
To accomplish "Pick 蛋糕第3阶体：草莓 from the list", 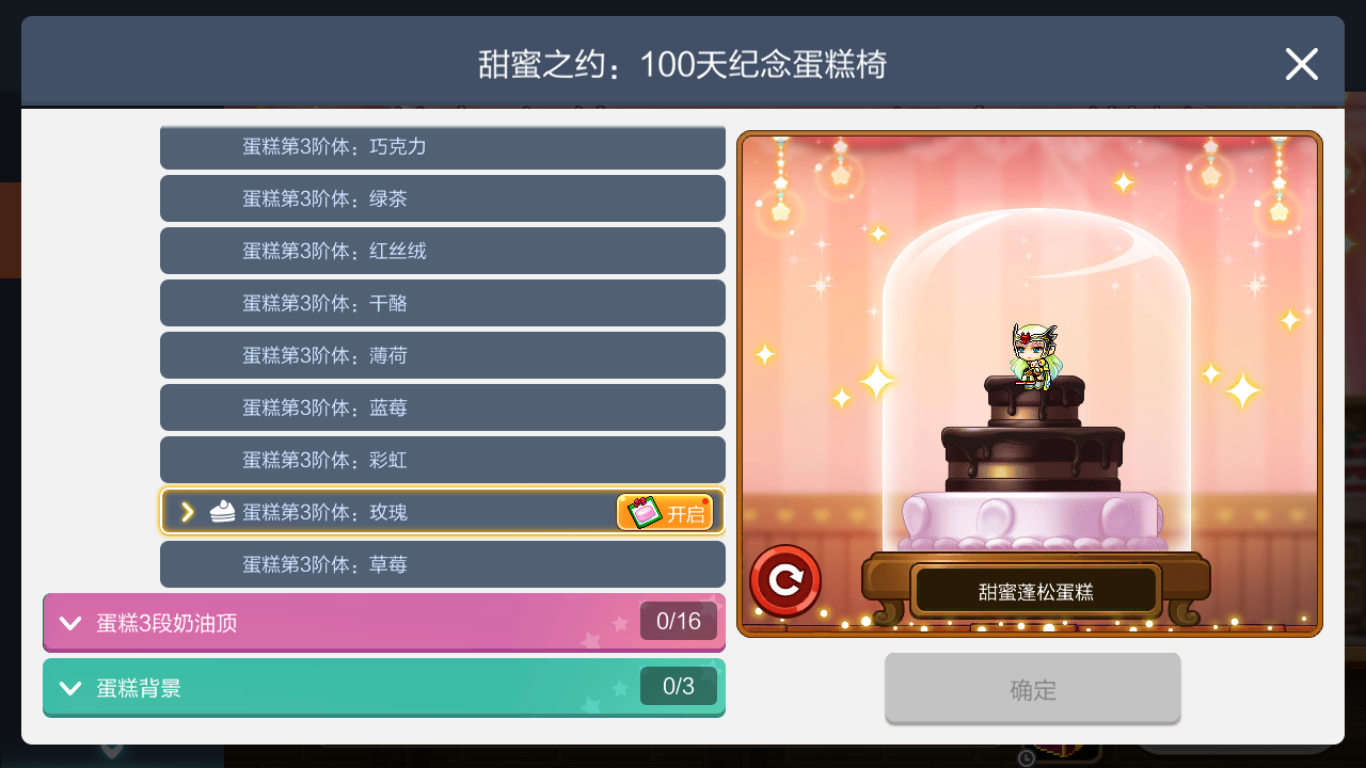I will pos(443,564).
